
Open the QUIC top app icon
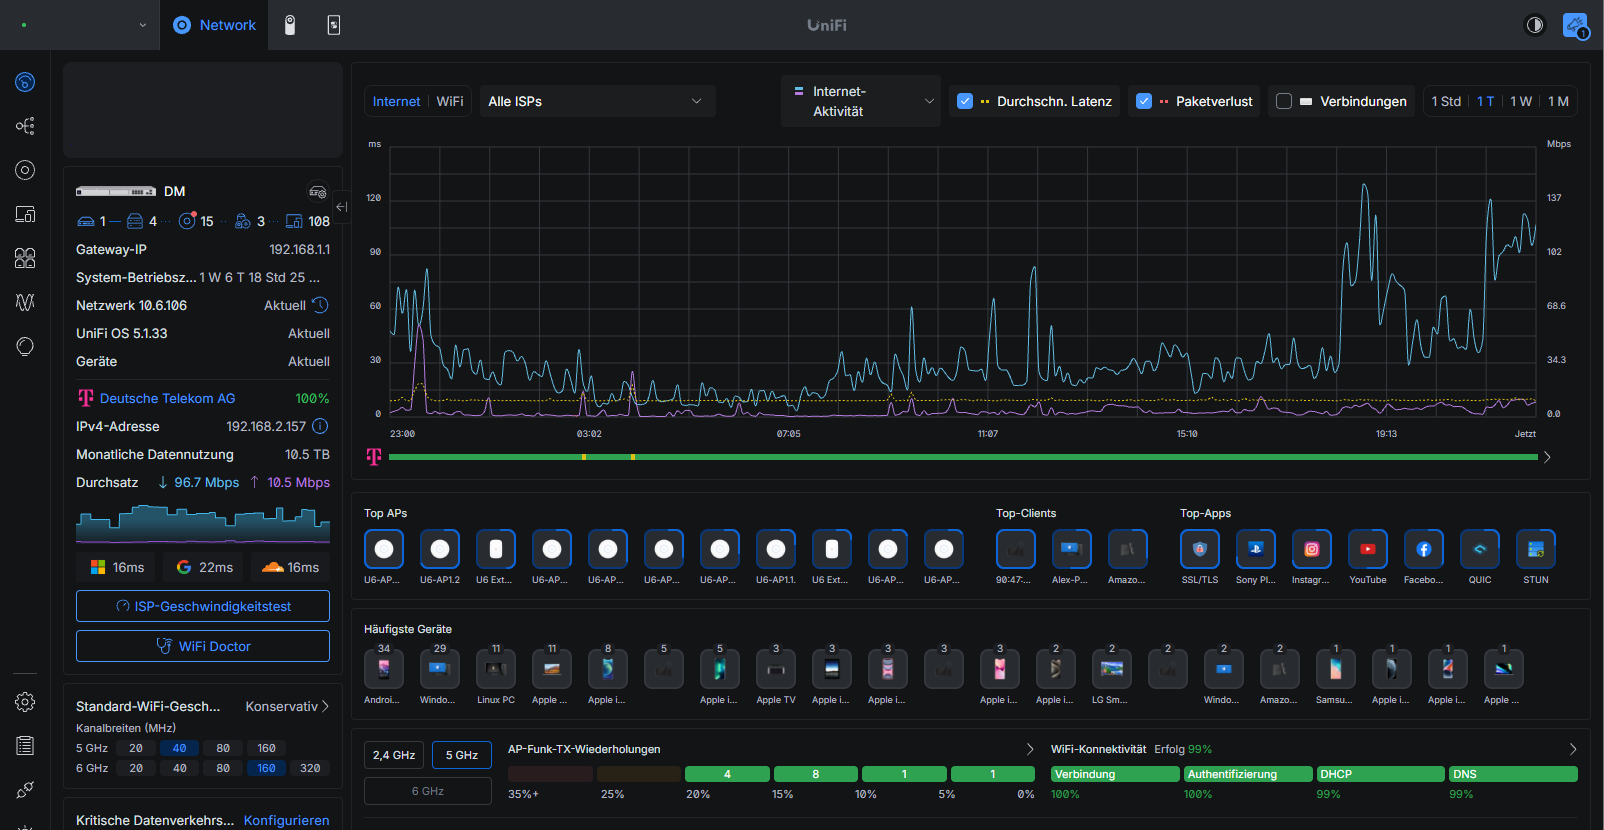1480,549
